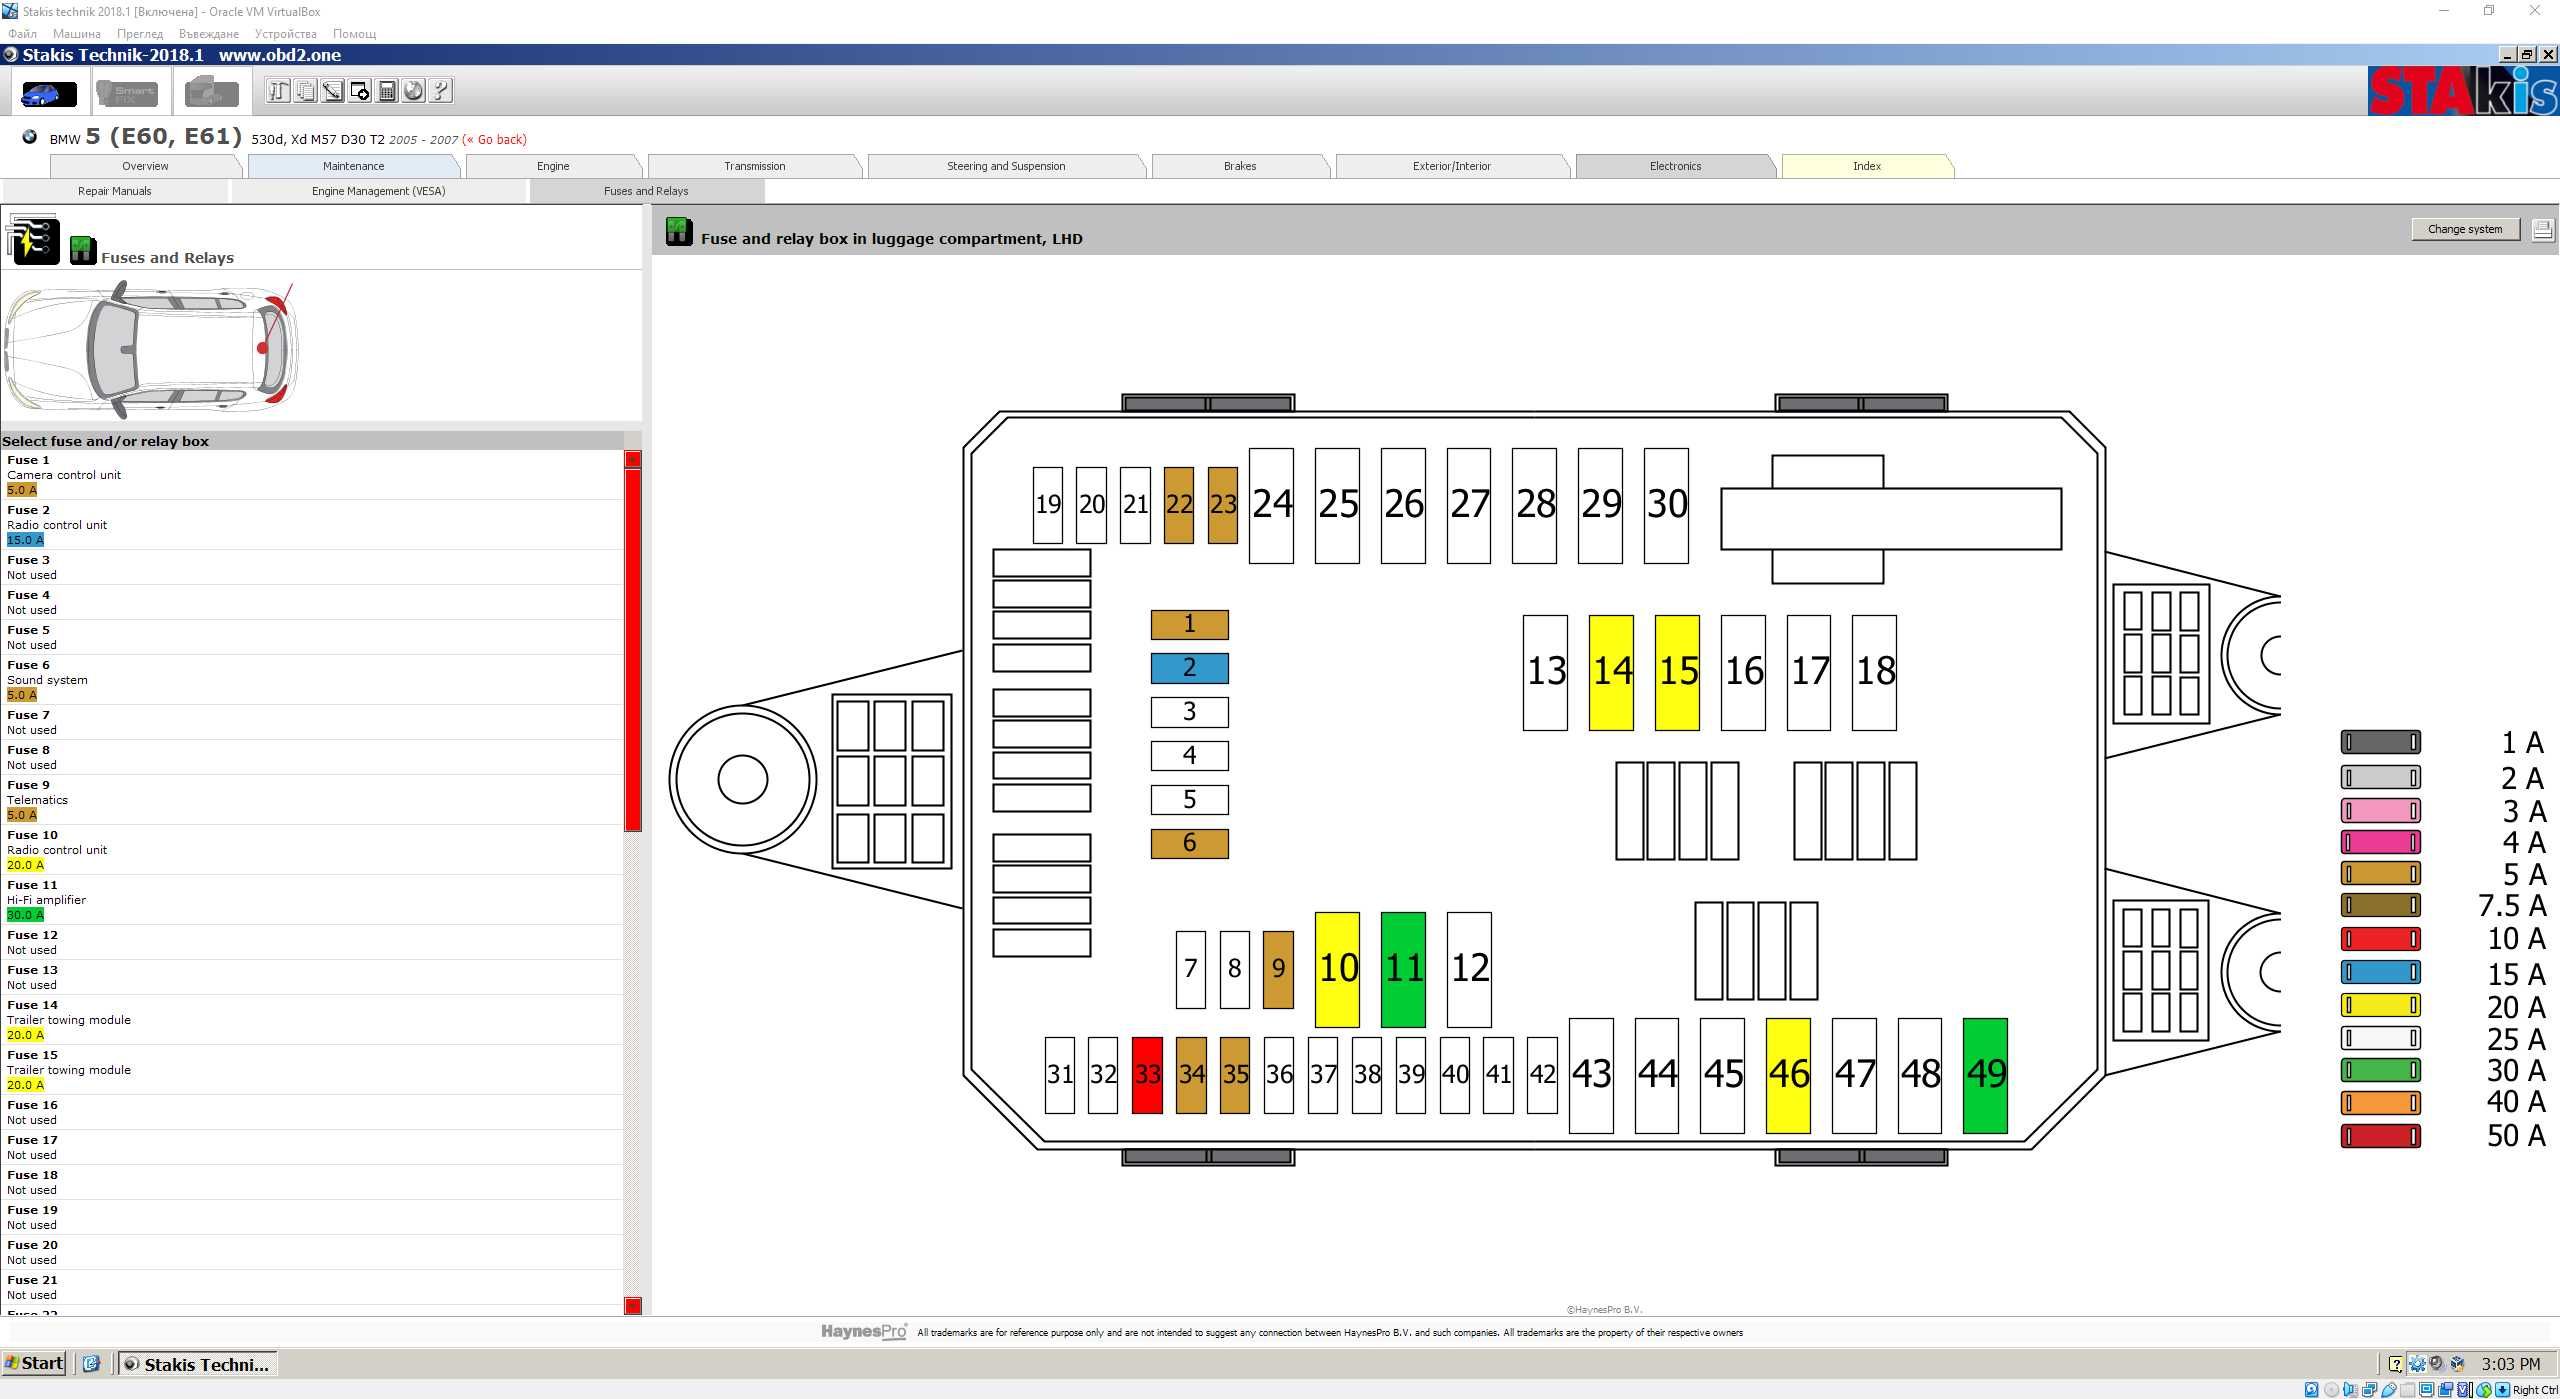
Task: Click red fuse 33 in diagram
Action: tap(1146, 1075)
